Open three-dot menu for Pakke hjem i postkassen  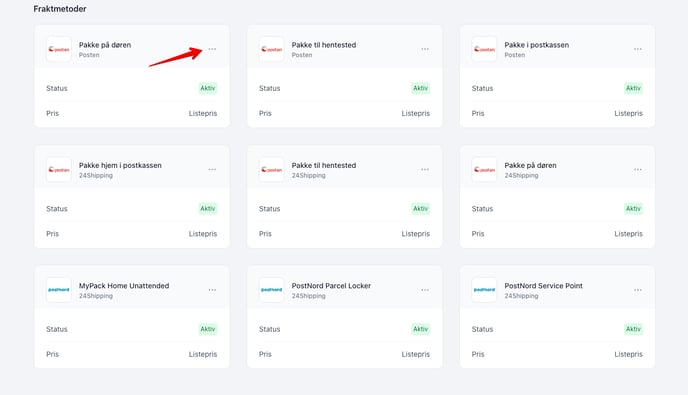pyautogui.click(x=212, y=169)
